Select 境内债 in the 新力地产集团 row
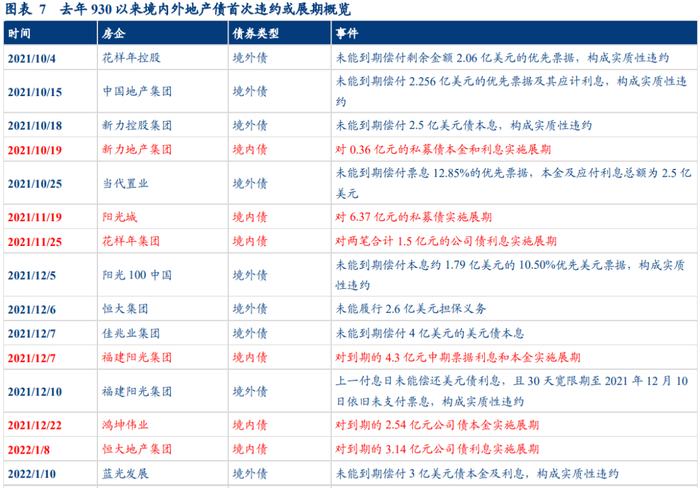Image resolution: width=700 pixels, height=488 pixels. (x=250, y=150)
